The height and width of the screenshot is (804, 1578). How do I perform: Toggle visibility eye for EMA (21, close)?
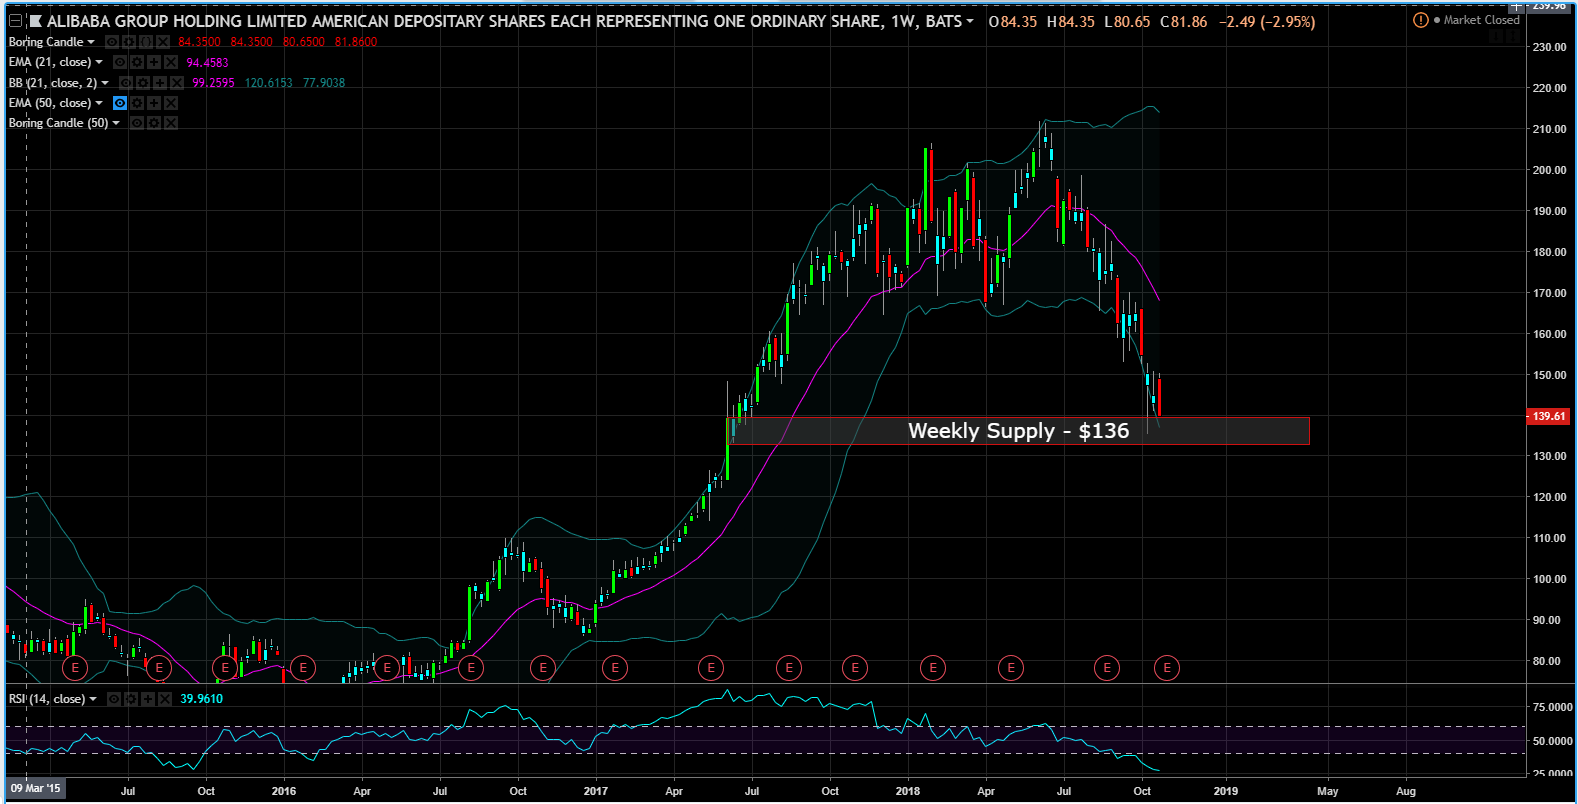(120, 62)
